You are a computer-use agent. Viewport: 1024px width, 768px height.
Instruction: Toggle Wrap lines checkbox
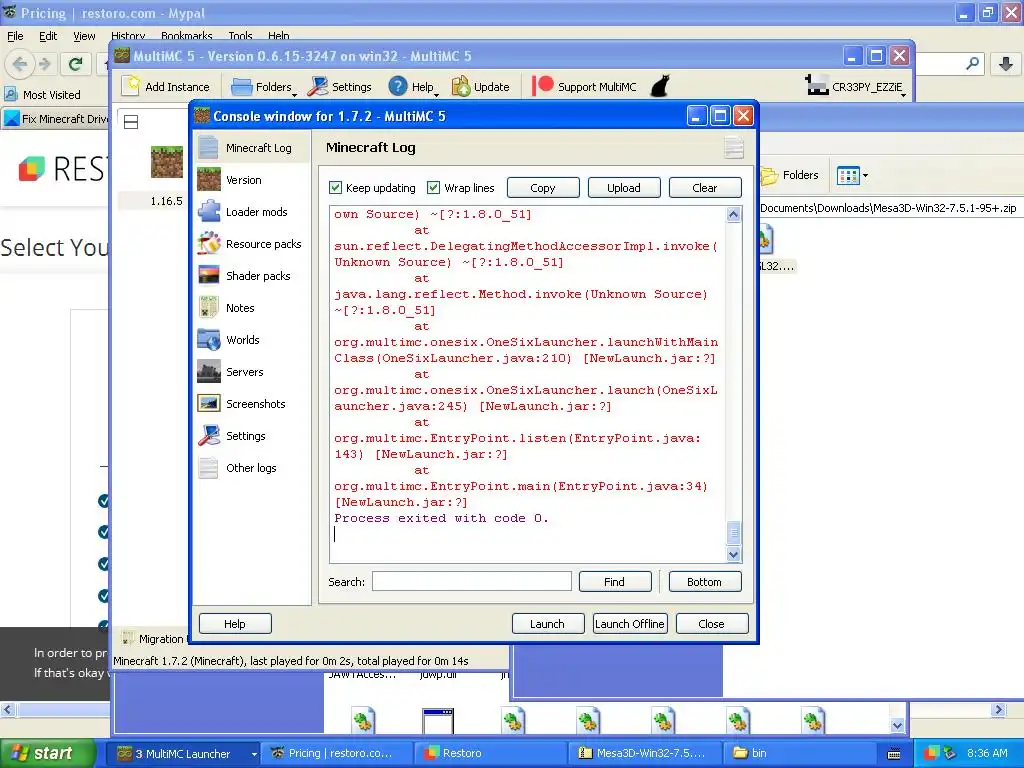[433, 188]
